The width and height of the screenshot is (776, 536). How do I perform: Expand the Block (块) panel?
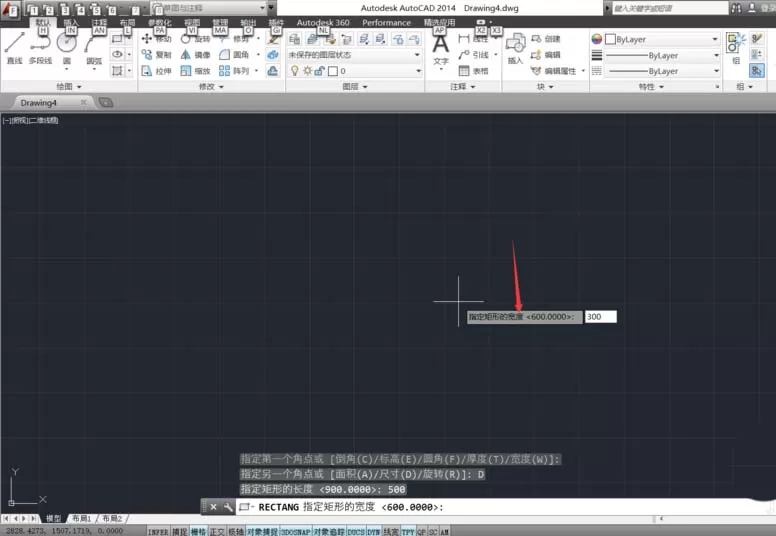[545, 87]
